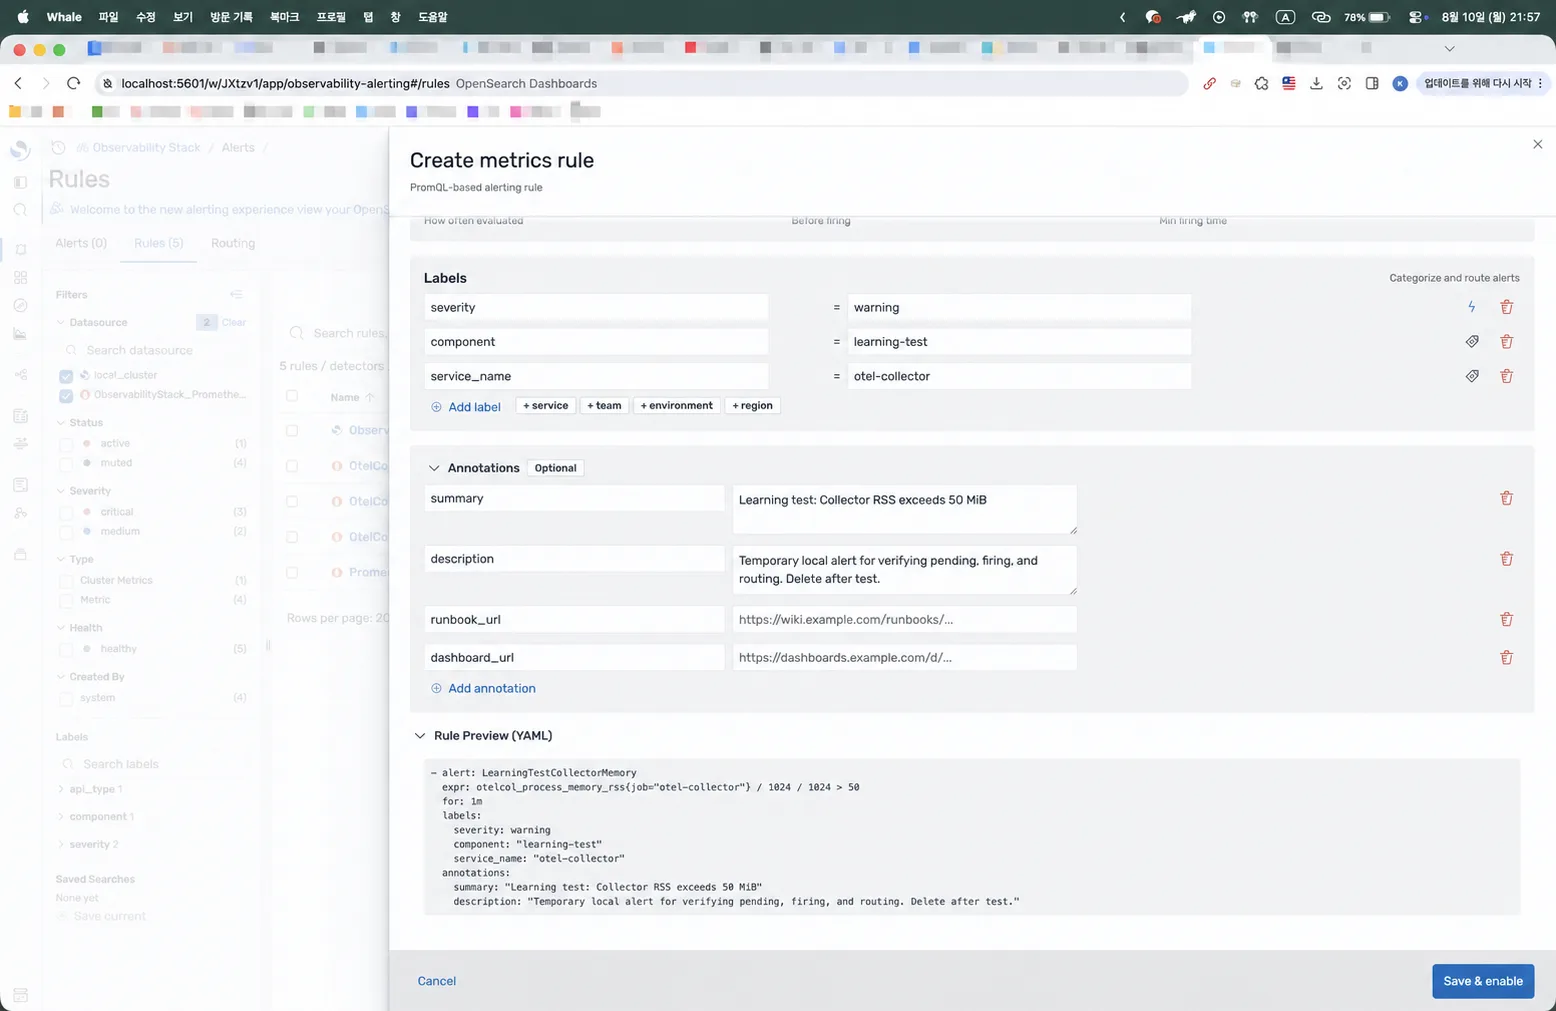Open the user profile K avatar

1400,83
